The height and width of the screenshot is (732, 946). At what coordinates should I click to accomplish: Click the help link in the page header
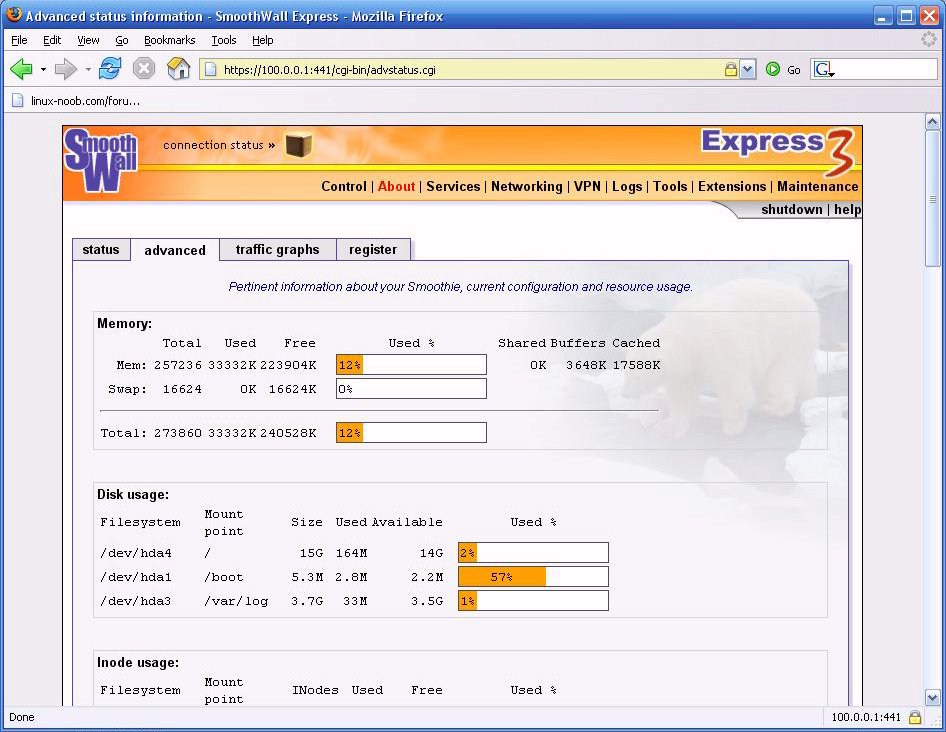tap(847, 209)
